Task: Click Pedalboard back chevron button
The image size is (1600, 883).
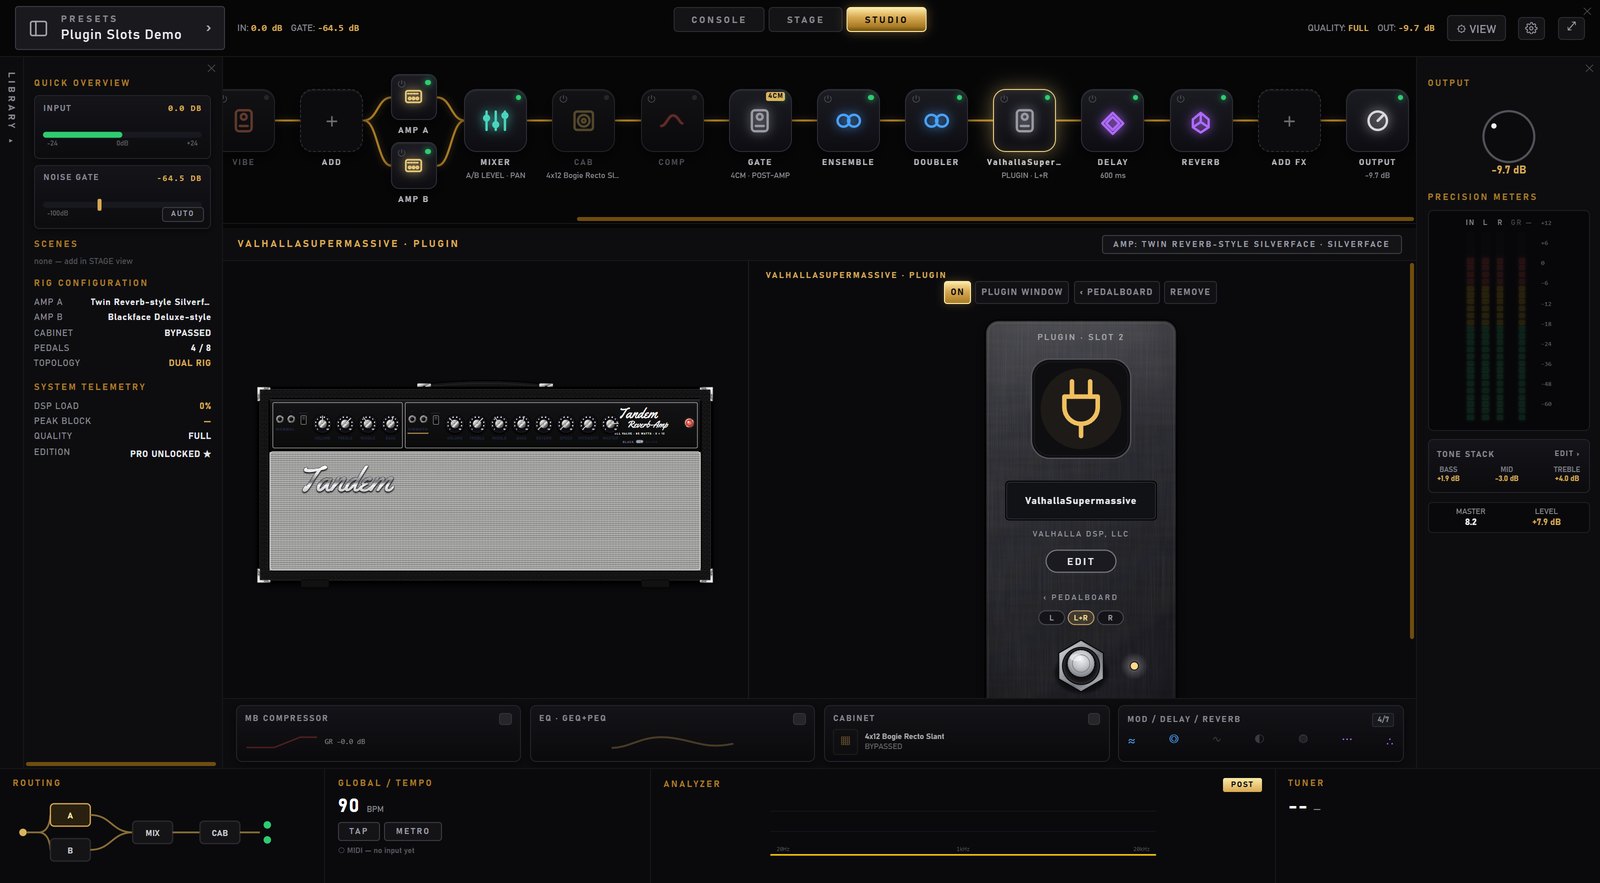Action: click(1116, 292)
